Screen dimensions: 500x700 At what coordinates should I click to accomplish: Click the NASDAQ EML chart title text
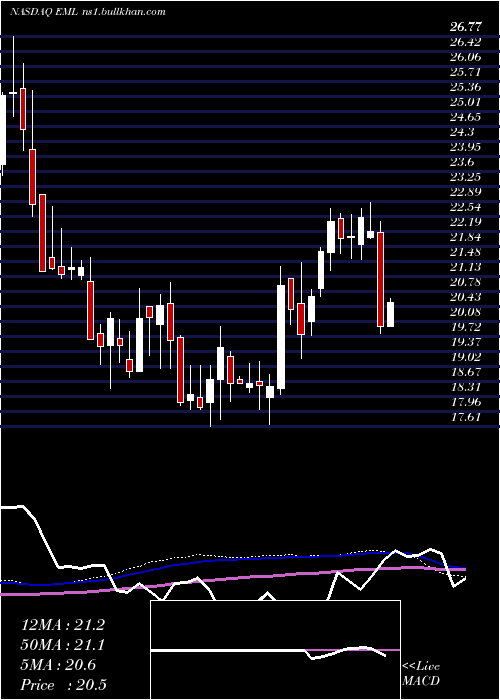pos(88,12)
